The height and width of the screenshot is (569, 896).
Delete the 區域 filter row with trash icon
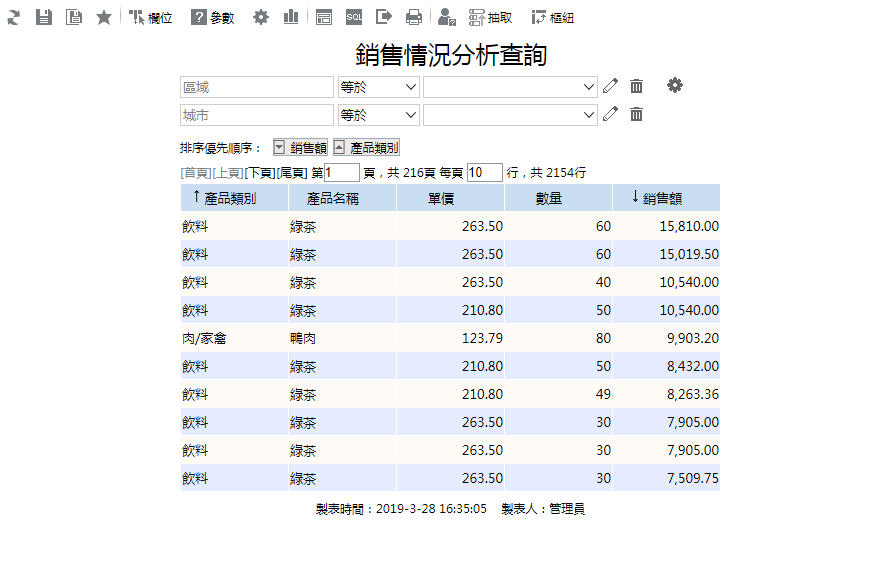[x=636, y=87]
